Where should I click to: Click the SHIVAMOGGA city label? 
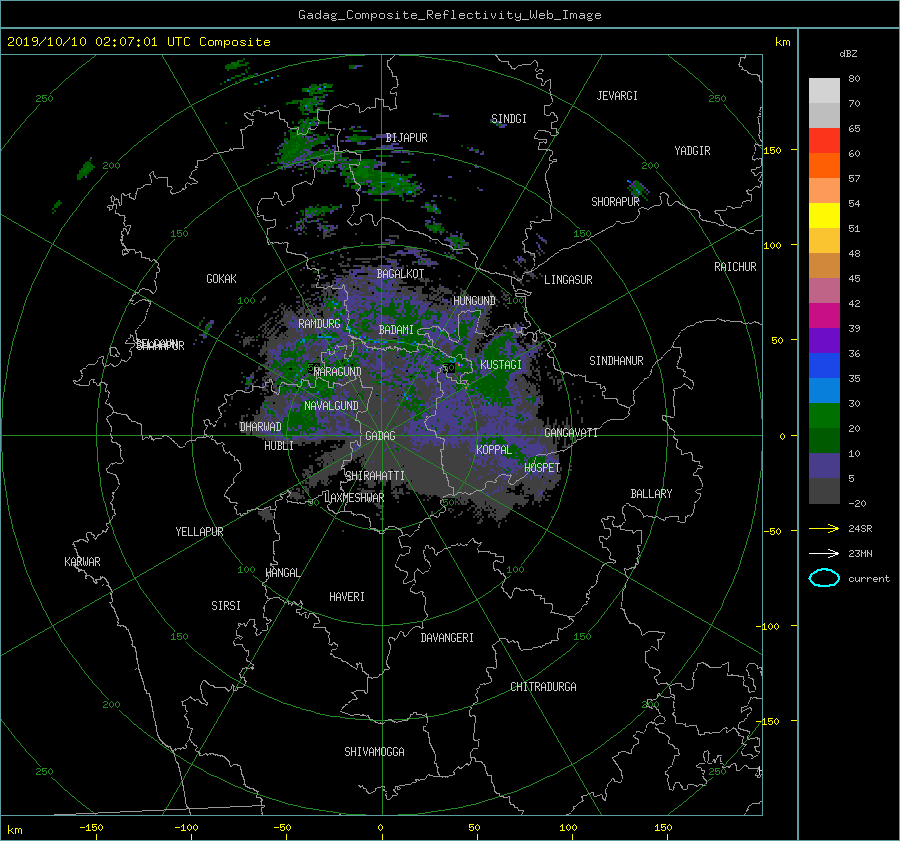[374, 752]
